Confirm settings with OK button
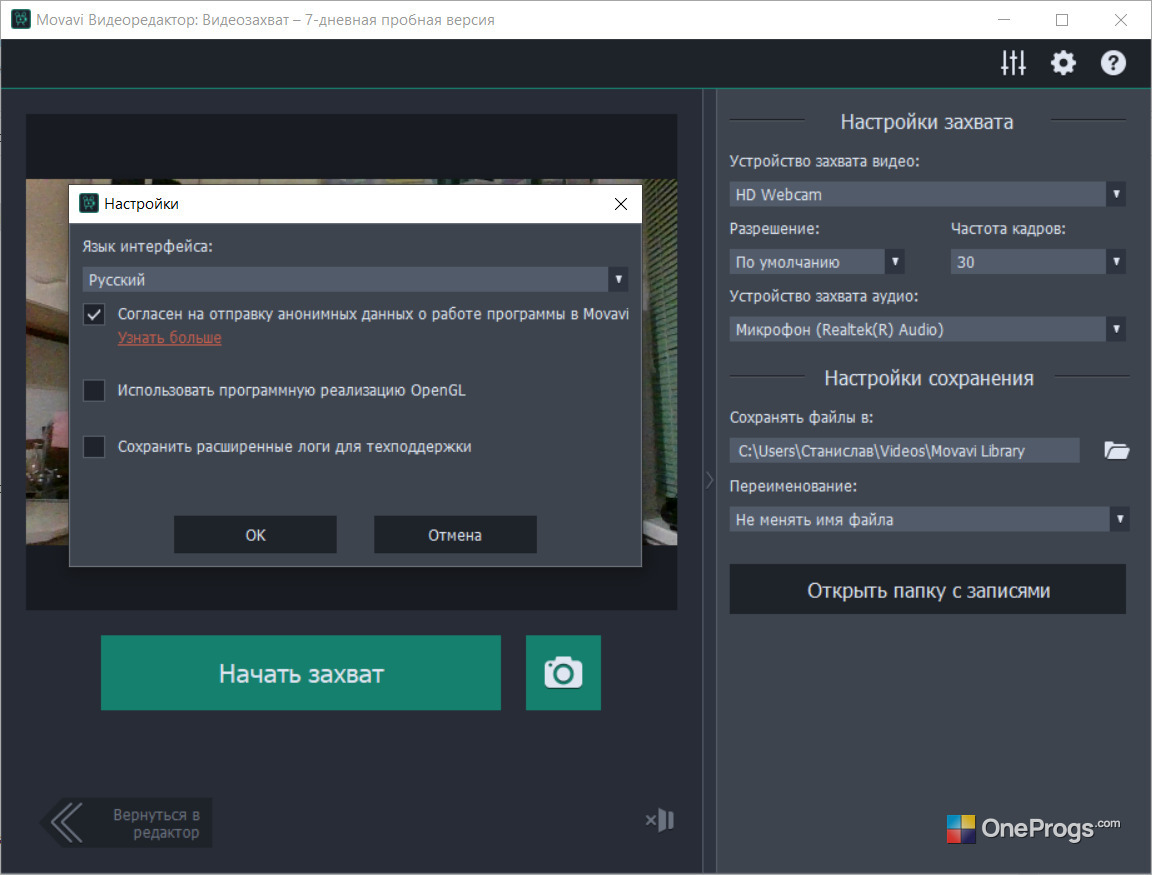1152x875 pixels. pyautogui.click(x=255, y=534)
